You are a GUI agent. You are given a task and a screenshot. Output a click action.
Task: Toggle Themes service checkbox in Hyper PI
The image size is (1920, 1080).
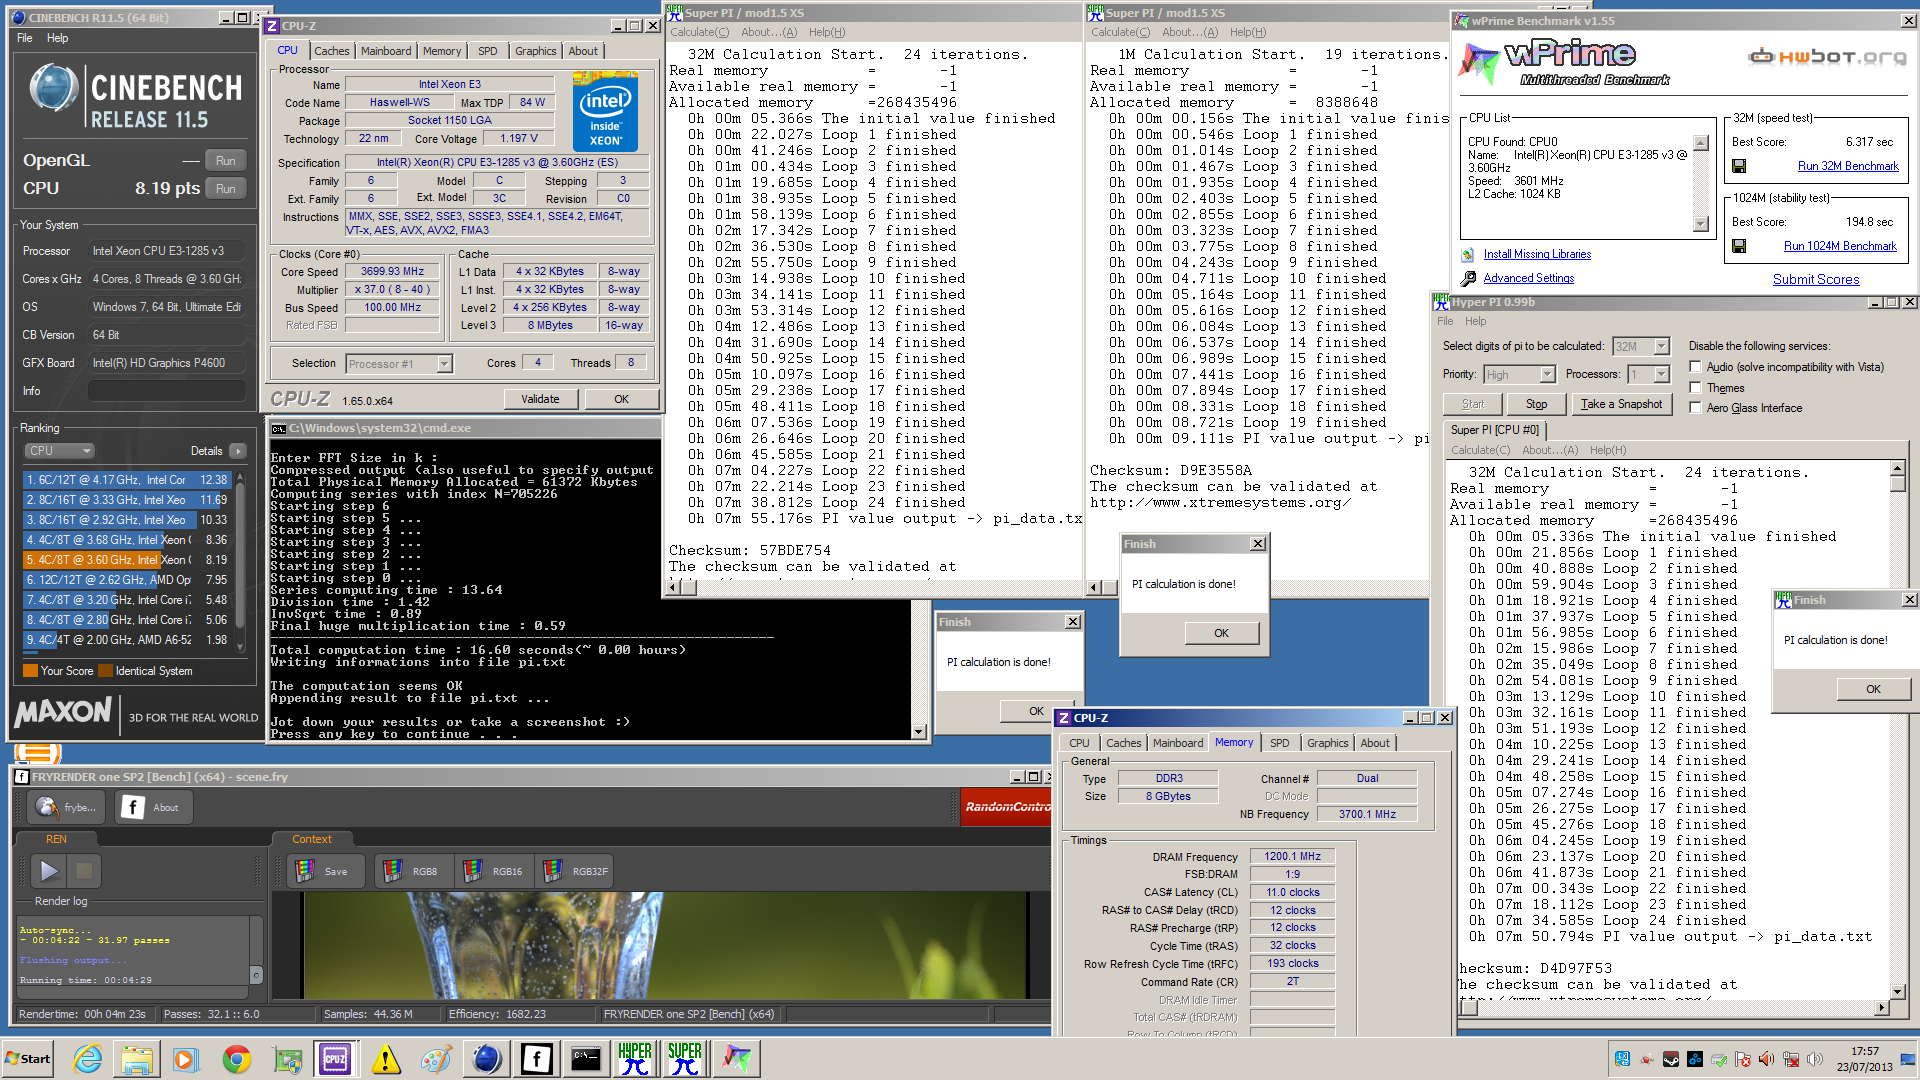click(1695, 387)
